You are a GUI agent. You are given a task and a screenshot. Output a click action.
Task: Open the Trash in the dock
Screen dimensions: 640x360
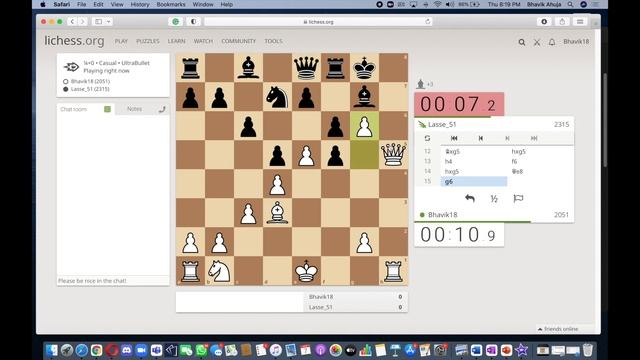(x=587, y=350)
